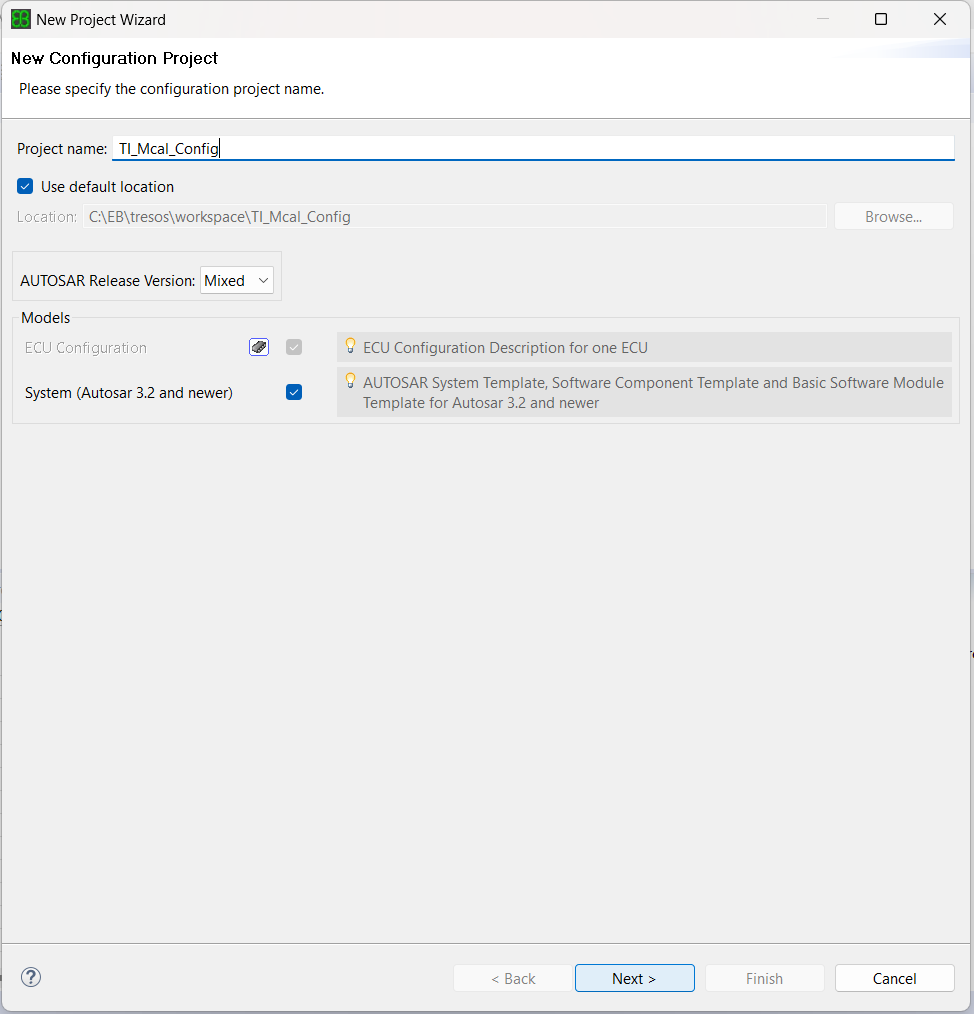Click the ECU chip icon beside ECU Configuration
The image size is (974, 1014).
point(258,347)
